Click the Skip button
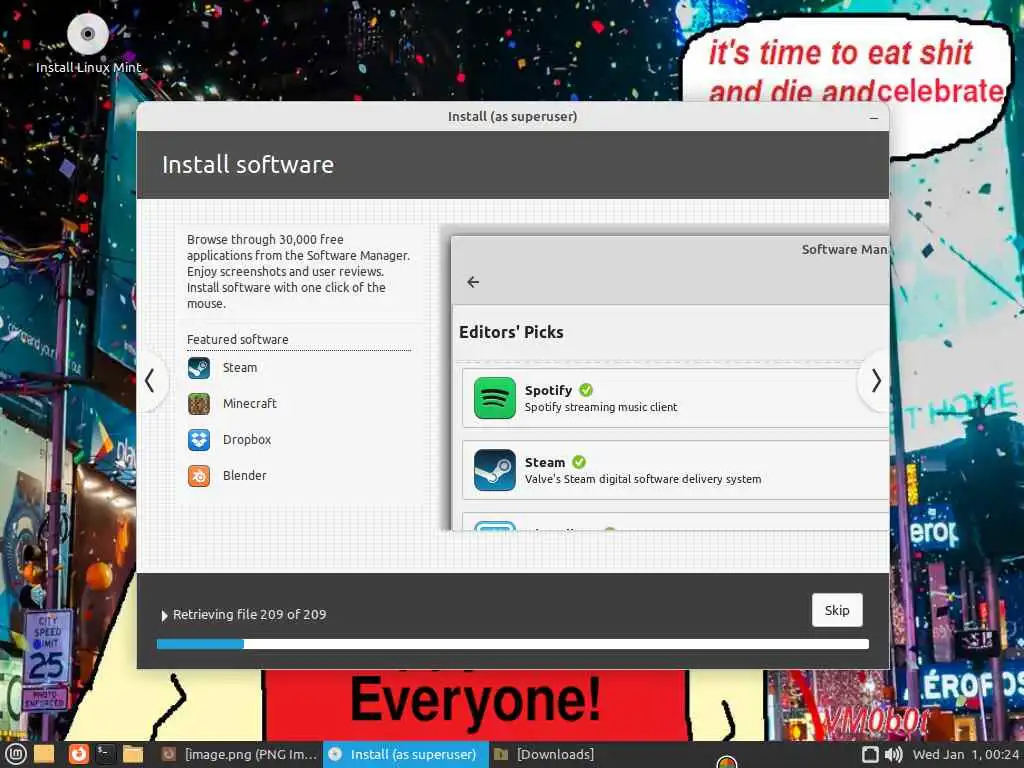The height and width of the screenshot is (768, 1024). click(x=837, y=610)
